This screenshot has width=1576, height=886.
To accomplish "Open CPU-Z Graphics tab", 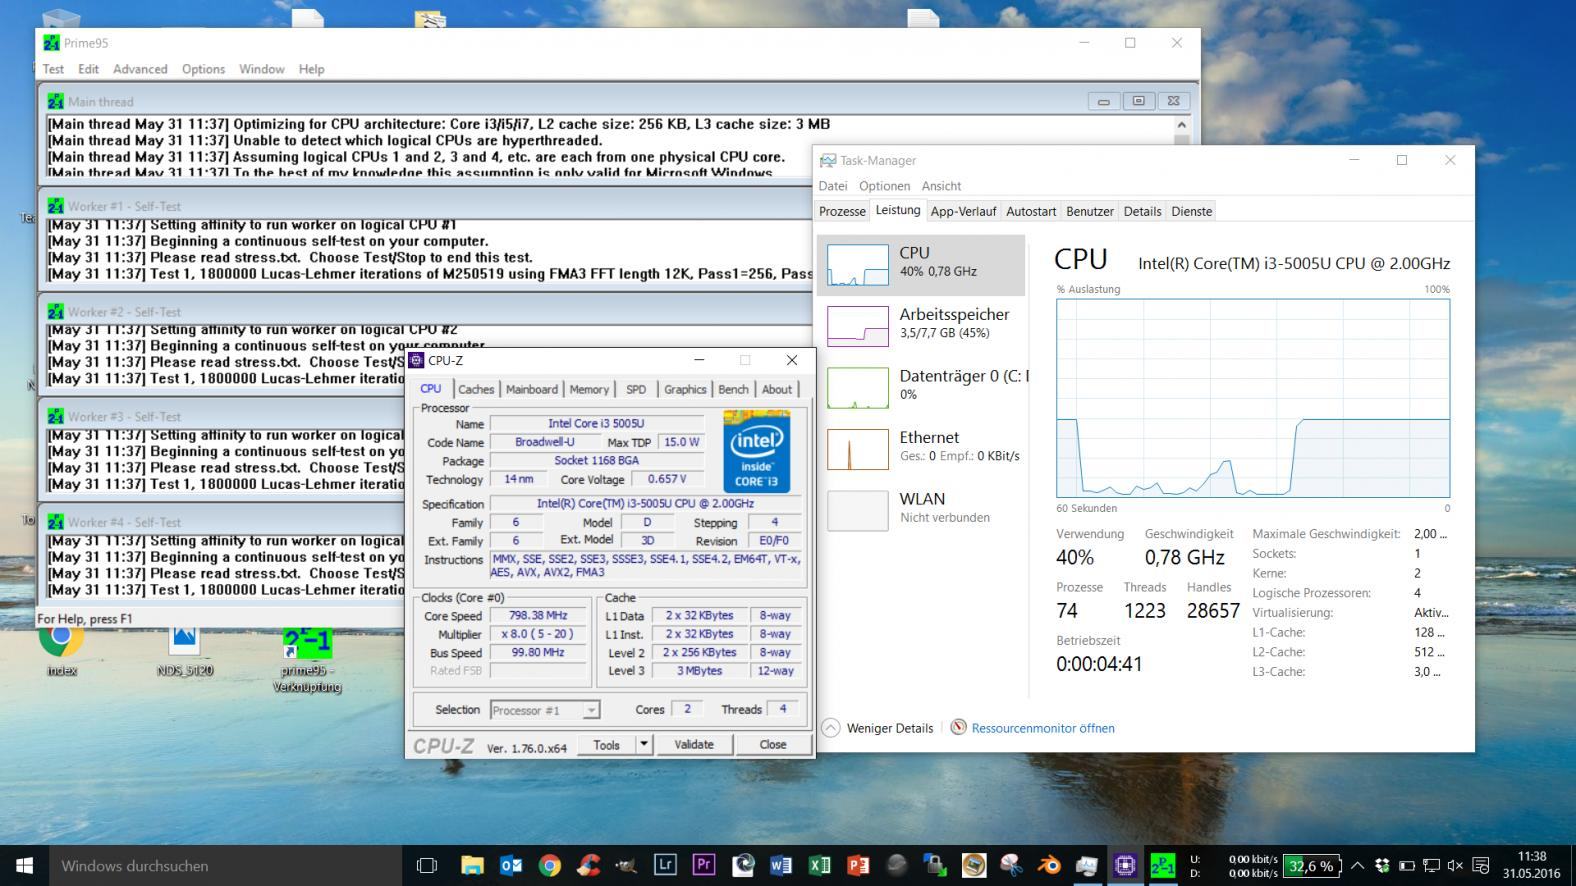I will (685, 389).
